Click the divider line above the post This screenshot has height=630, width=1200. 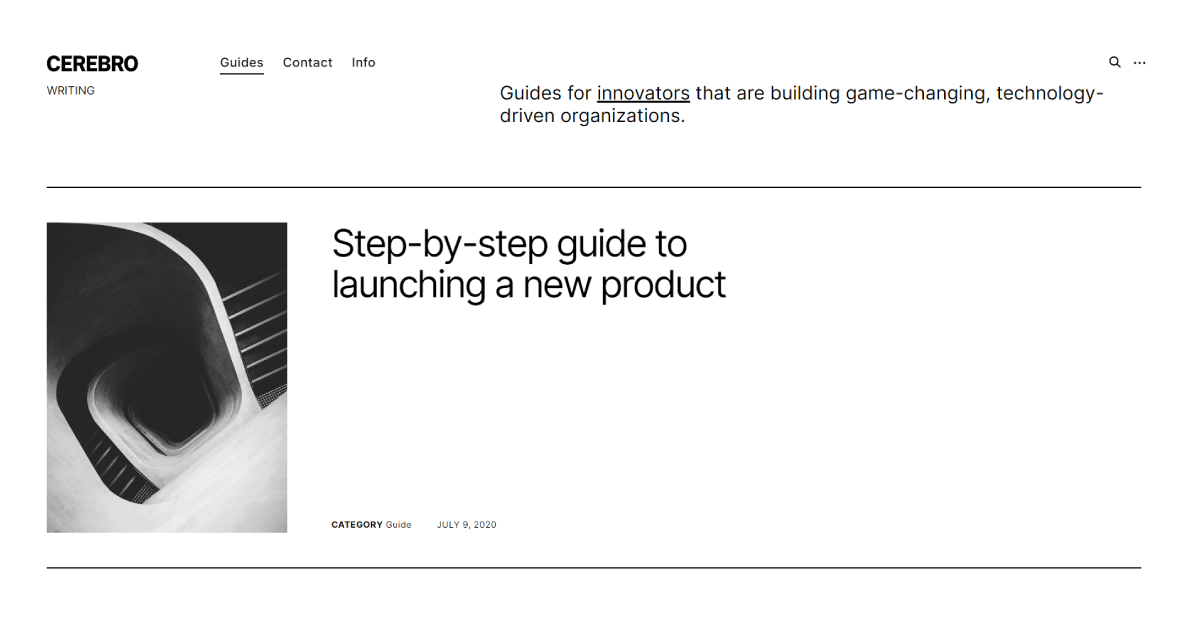click(593, 187)
